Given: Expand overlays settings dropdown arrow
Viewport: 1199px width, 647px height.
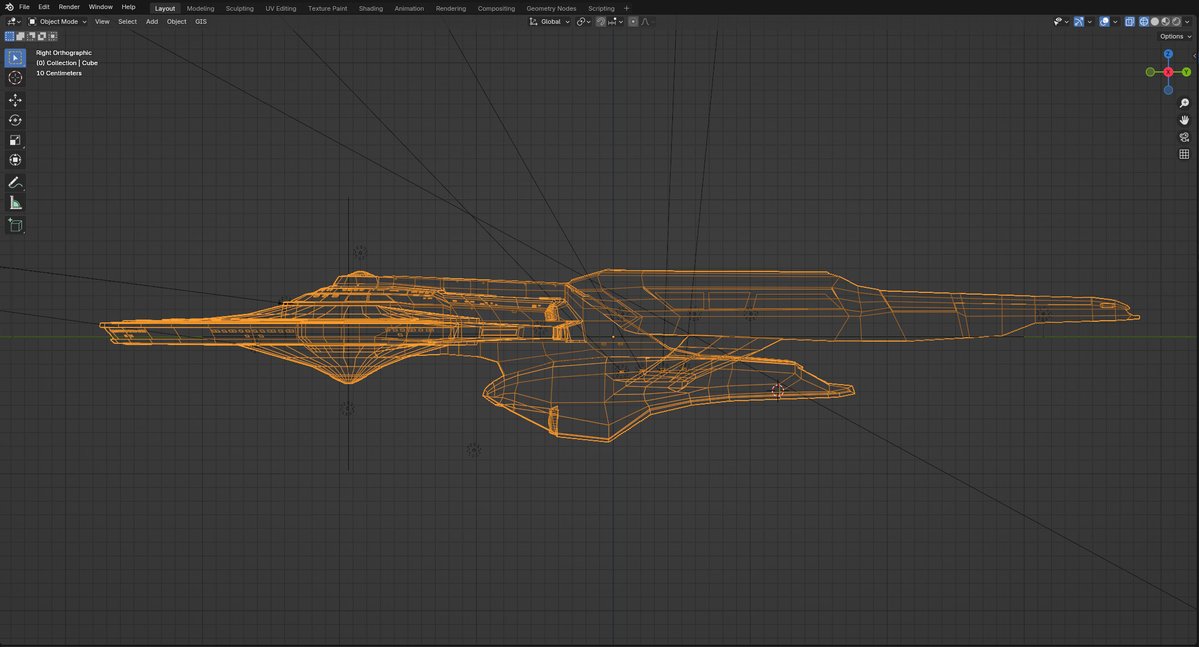Looking at the screenshot, I should tap(1115, 21).
